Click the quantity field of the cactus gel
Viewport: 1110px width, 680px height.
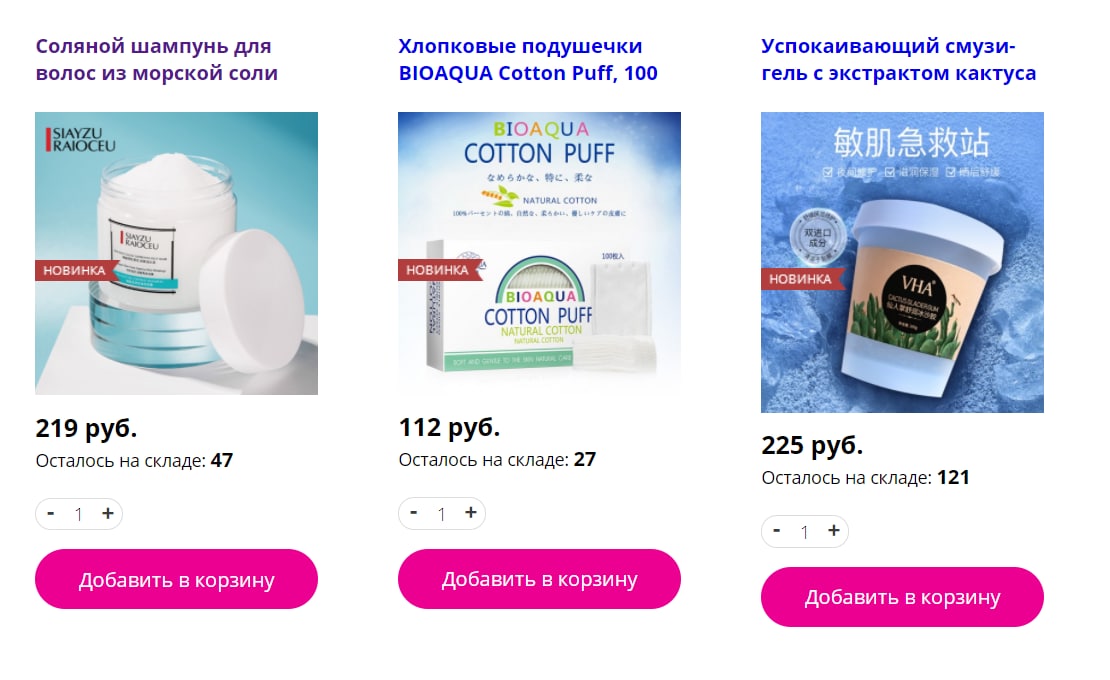click(x=805, y=532)
